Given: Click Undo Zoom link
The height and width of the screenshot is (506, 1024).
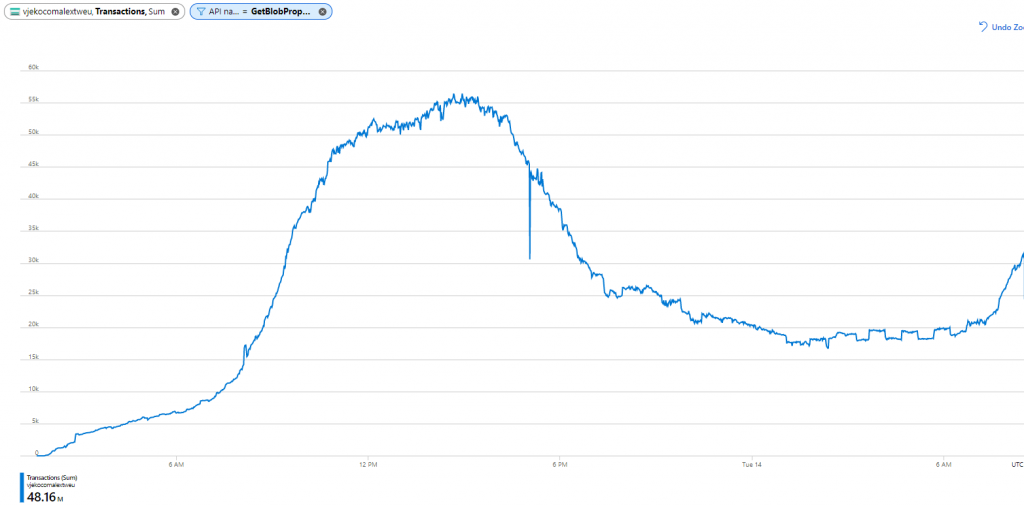Looking at the screenshot, I should point(1008,27).
